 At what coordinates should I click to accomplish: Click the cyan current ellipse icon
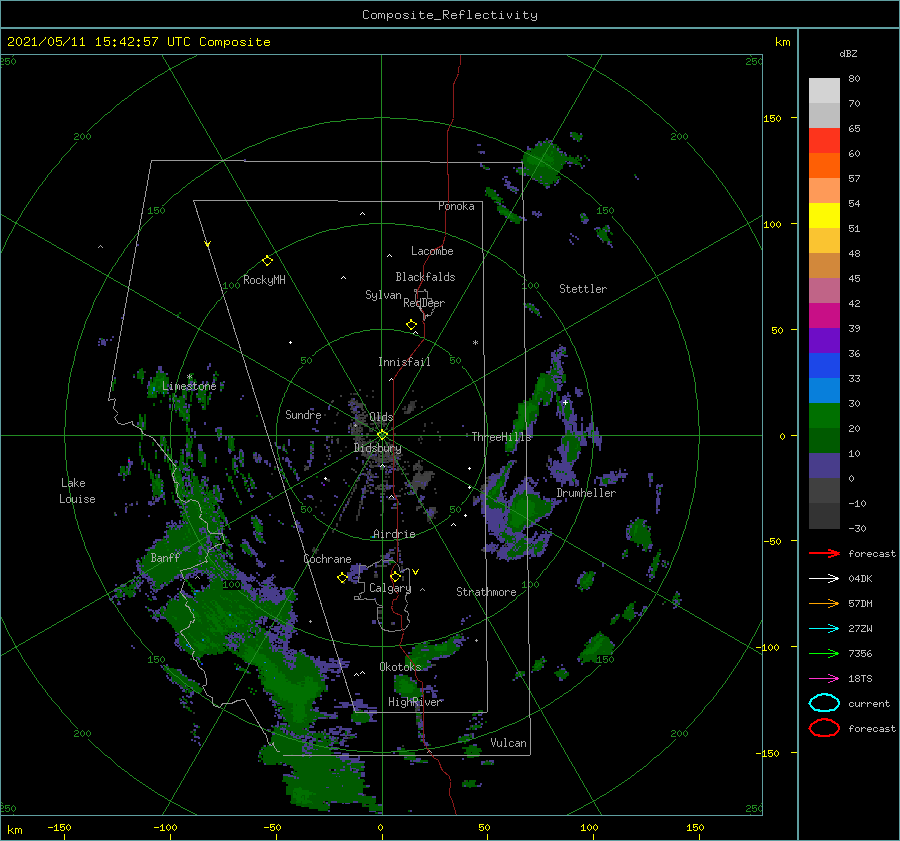824,703
